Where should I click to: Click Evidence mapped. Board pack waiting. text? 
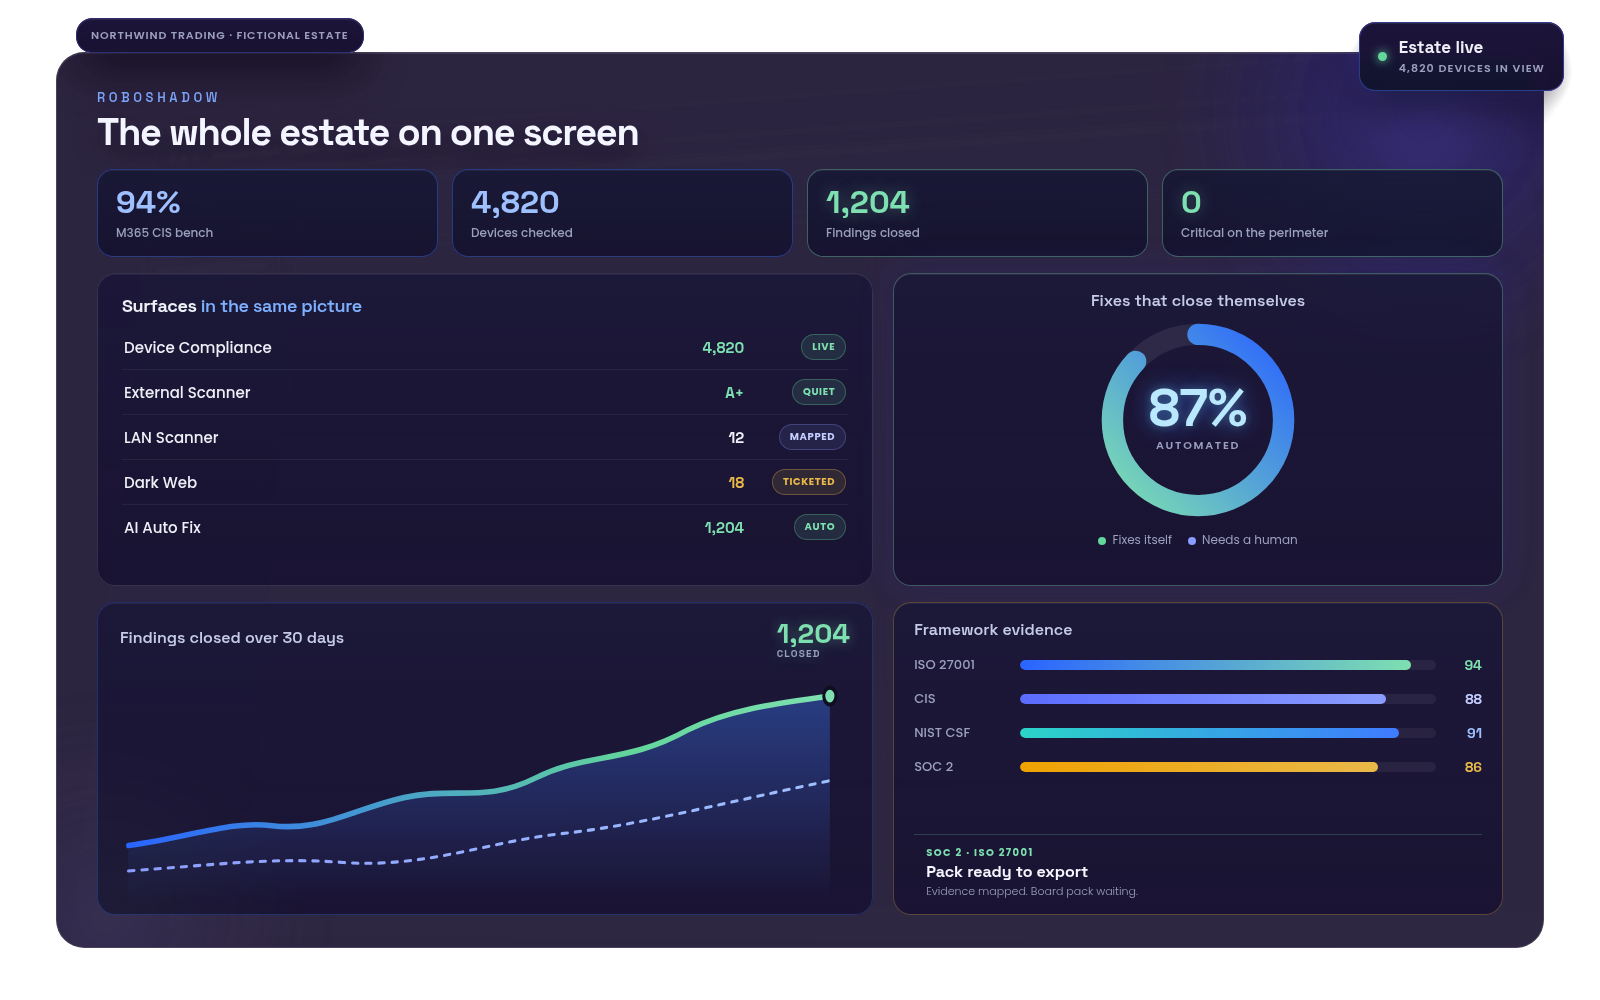click(1032, 892)
